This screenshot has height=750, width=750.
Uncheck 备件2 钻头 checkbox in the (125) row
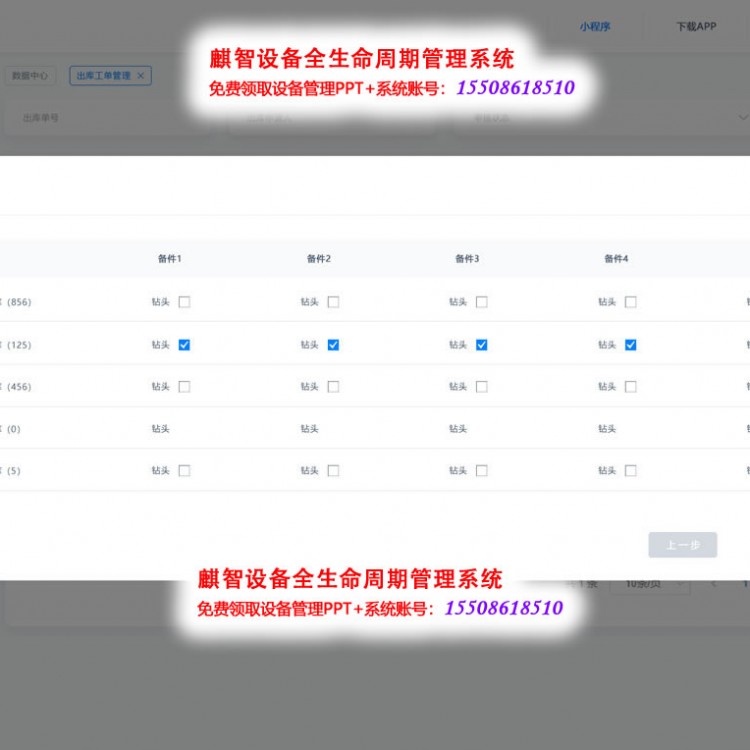click(333, 345)
